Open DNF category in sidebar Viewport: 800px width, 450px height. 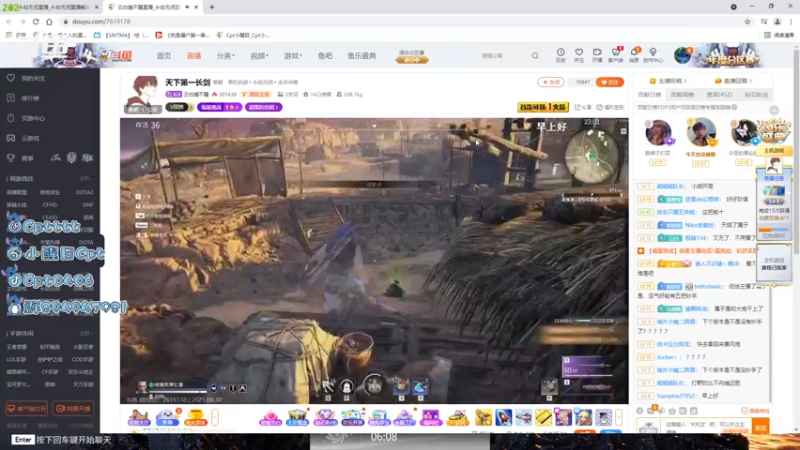pyautogui.click(x=87, y=205)
